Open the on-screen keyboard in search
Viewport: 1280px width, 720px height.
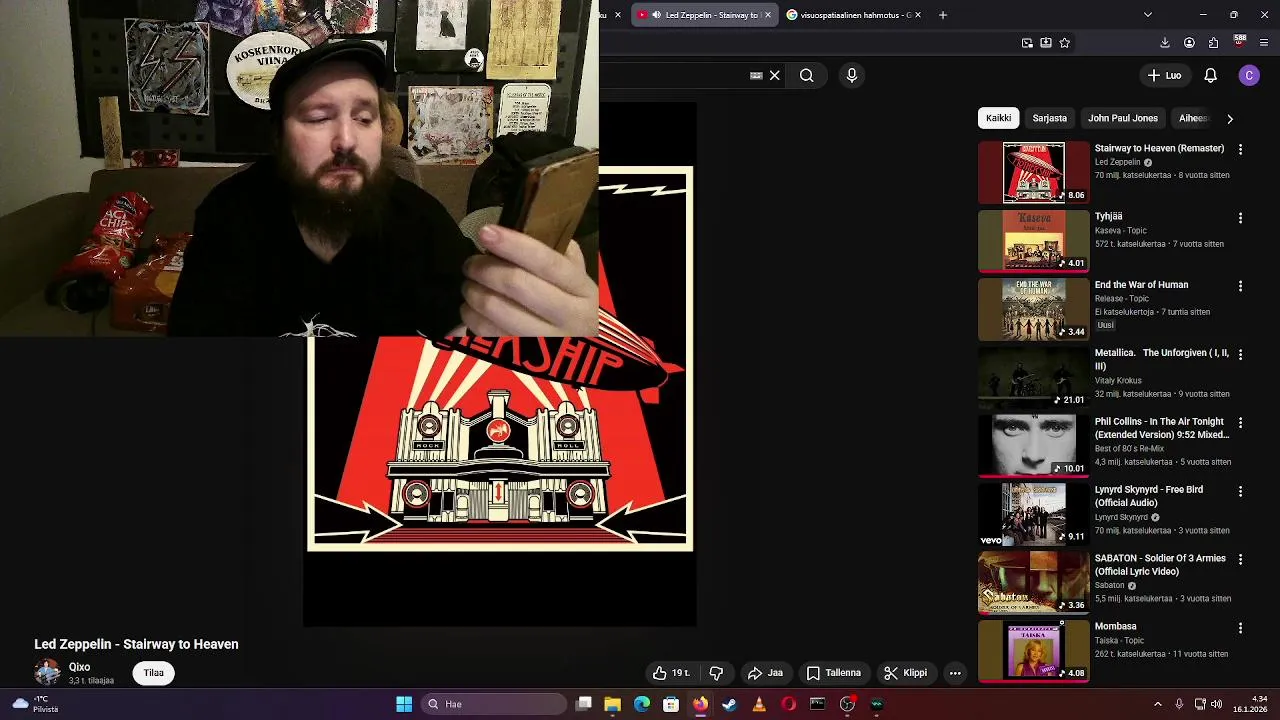(756, 75)
